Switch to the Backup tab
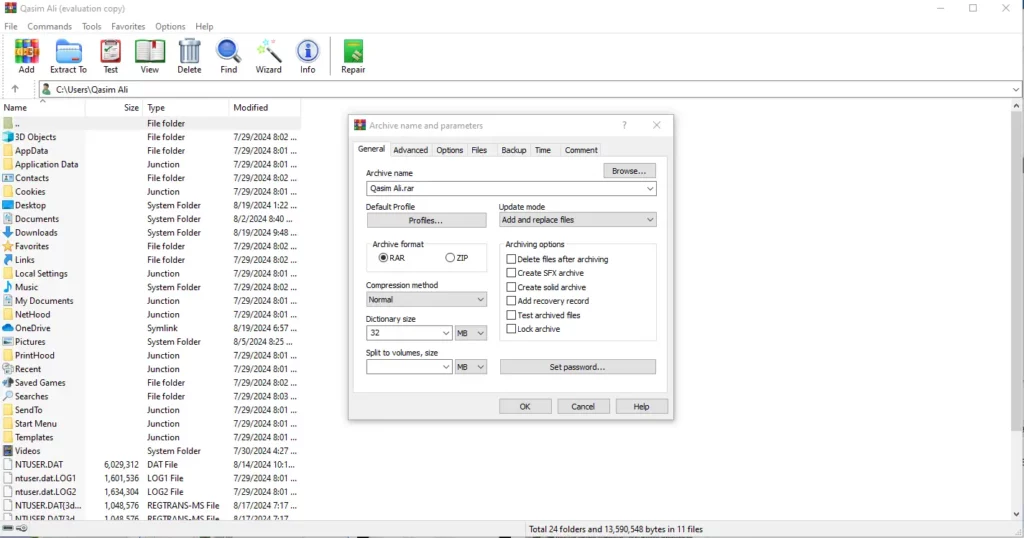Viewport: 1024px width, 538px height. [x=513, y=150]
